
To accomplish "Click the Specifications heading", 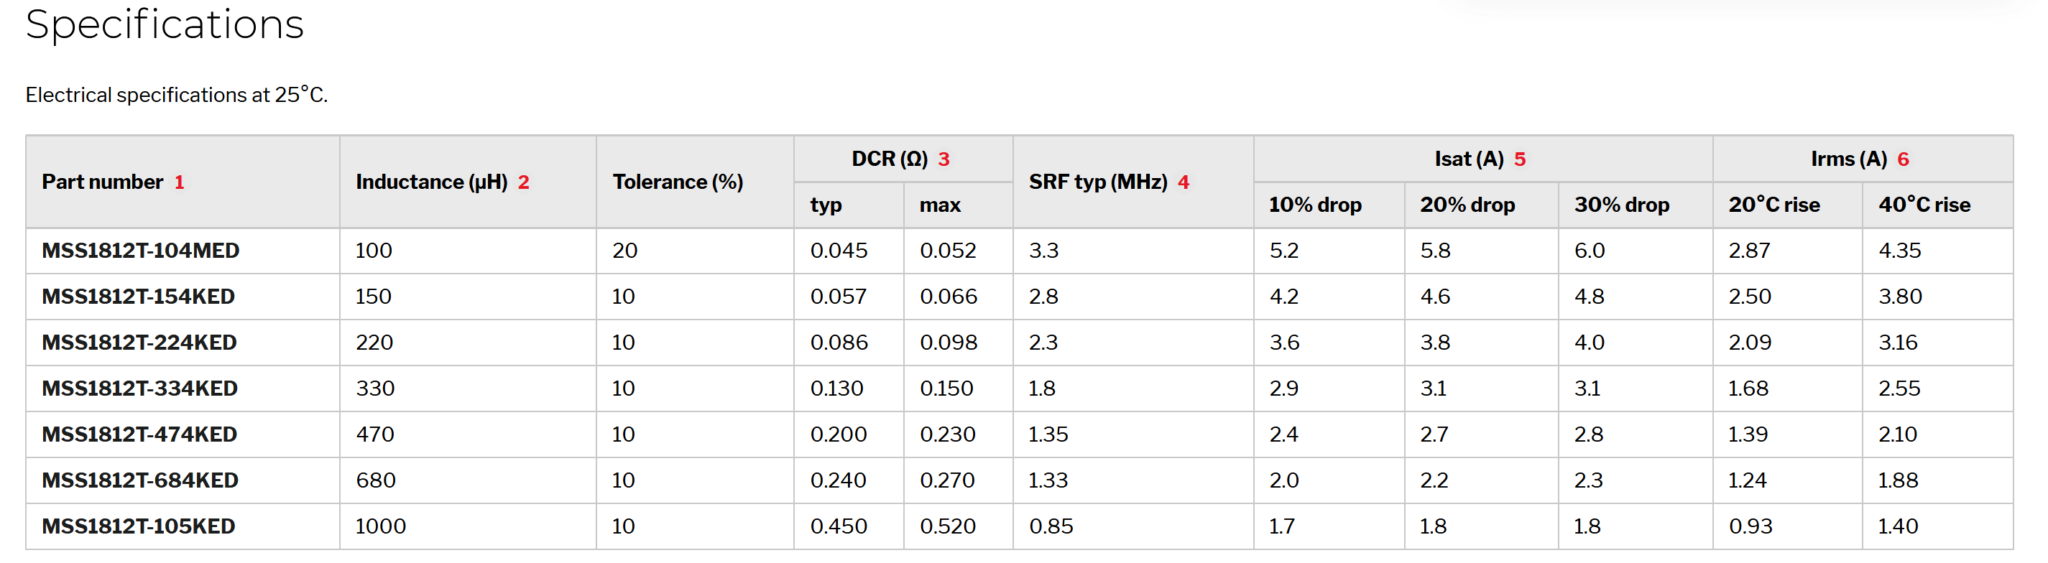I will [x=165, y=25].
